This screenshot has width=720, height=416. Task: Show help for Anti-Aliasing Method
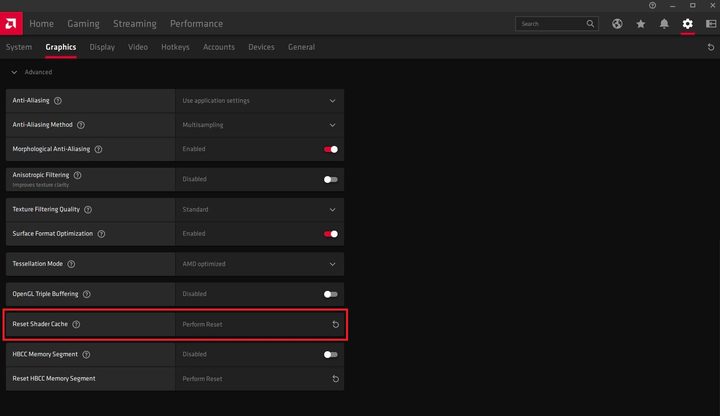tap(81, 125)
